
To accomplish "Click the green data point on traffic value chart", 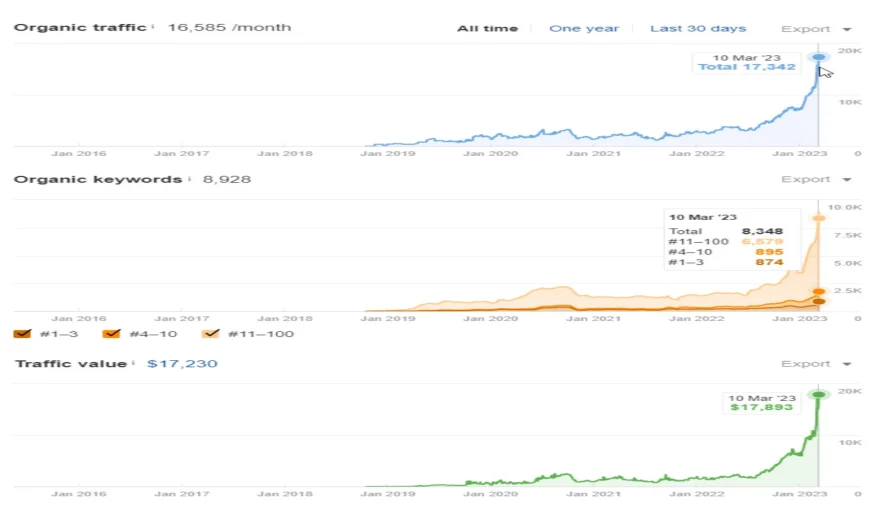I will click(x=819, y=395).
